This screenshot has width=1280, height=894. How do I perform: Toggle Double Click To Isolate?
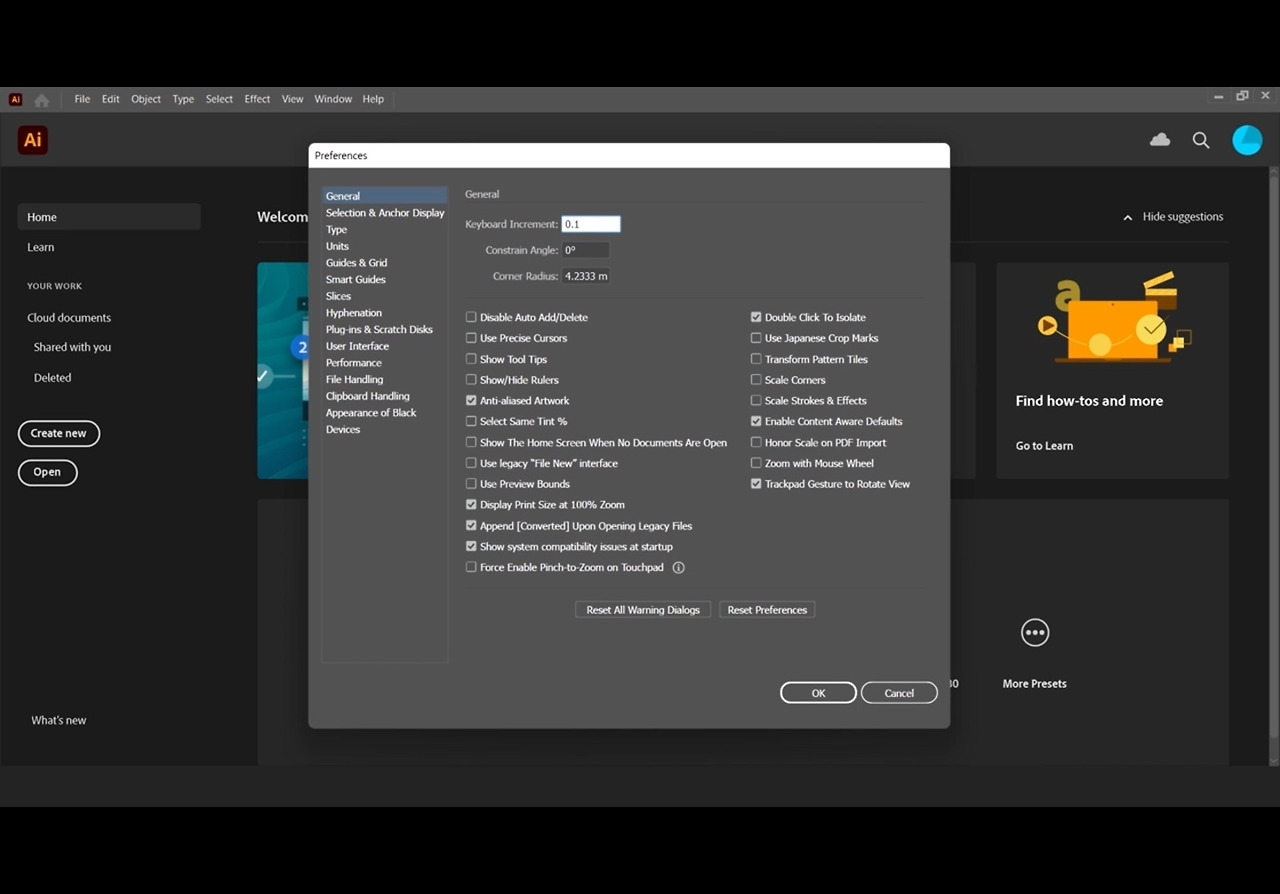pyautogui.click(x=756, y=317)
